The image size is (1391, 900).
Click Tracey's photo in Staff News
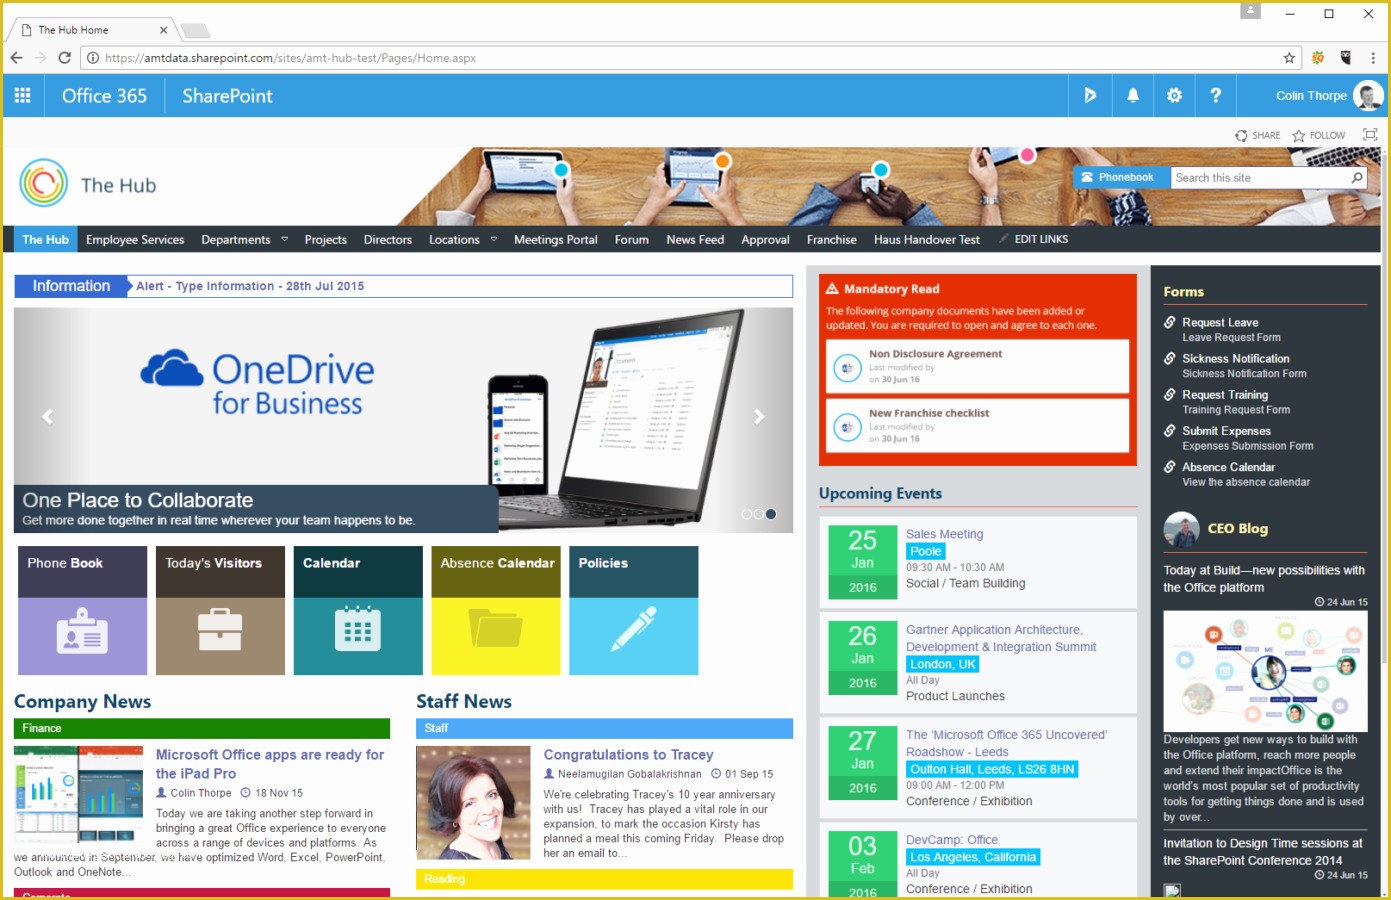point(473,804)
